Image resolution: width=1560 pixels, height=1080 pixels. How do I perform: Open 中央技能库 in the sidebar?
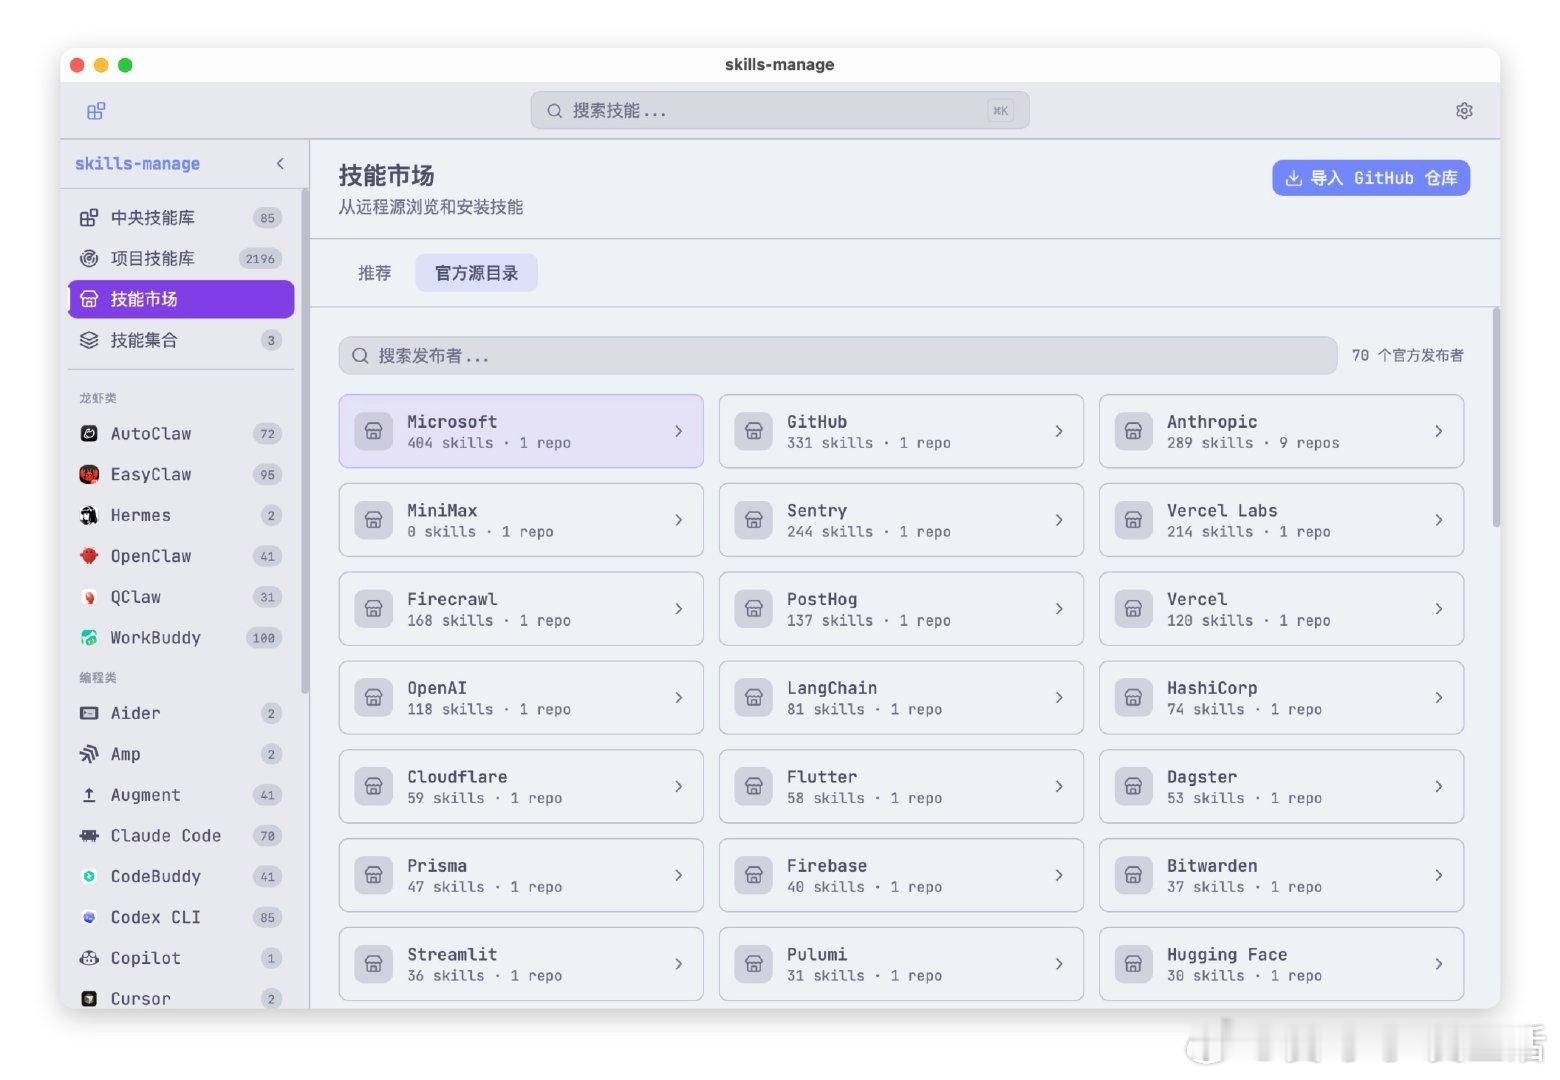(x=181, y=218)
